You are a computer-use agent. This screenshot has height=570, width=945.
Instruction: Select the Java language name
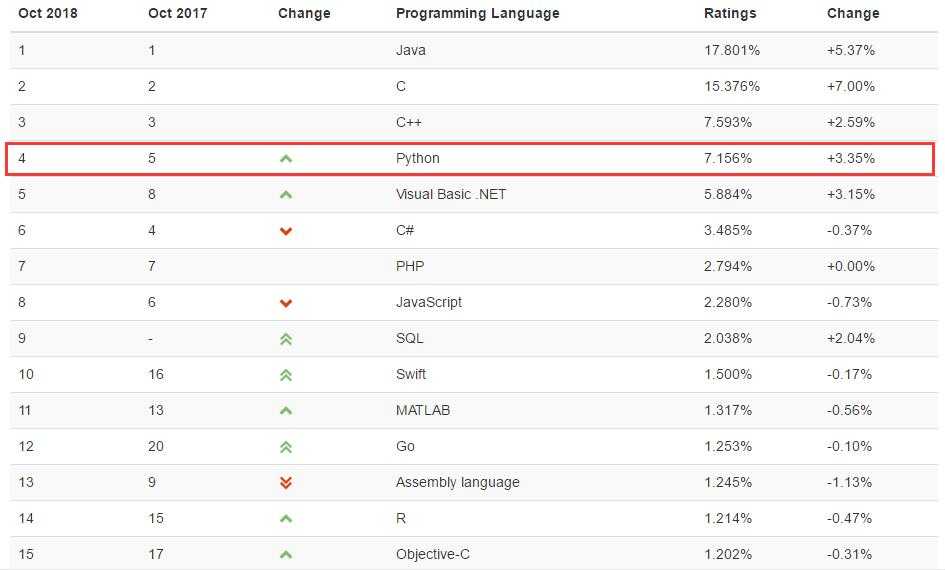[410, 50]
